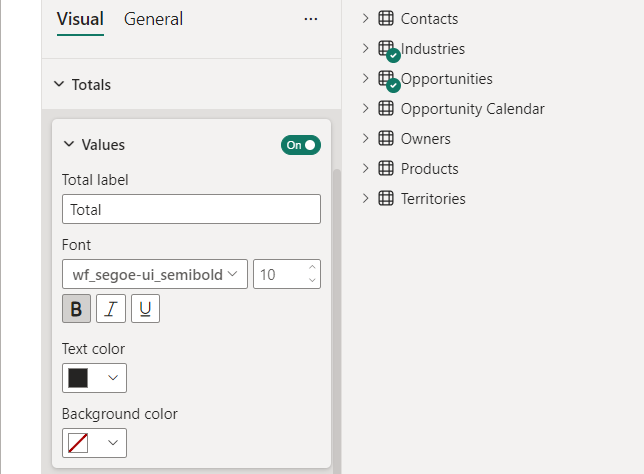Click the Owners table icon
Image resolution: width=644 pixels, height=474 pixels.
[386, 138]
